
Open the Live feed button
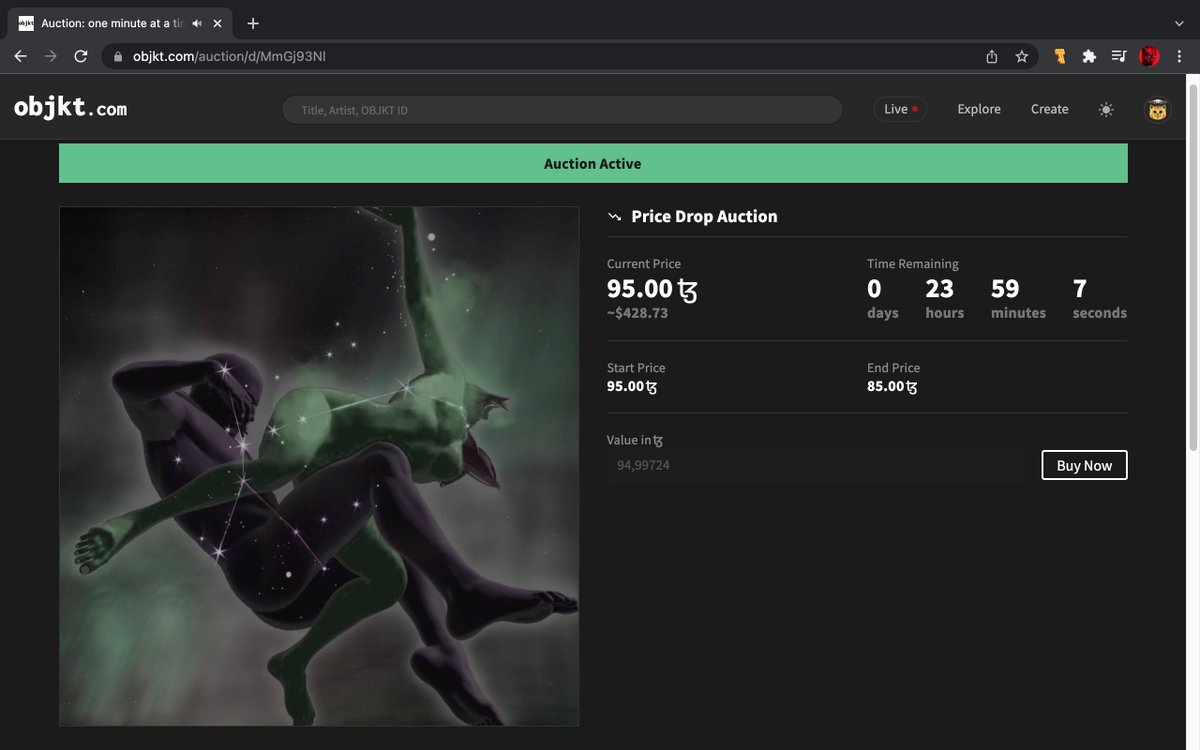900,109
